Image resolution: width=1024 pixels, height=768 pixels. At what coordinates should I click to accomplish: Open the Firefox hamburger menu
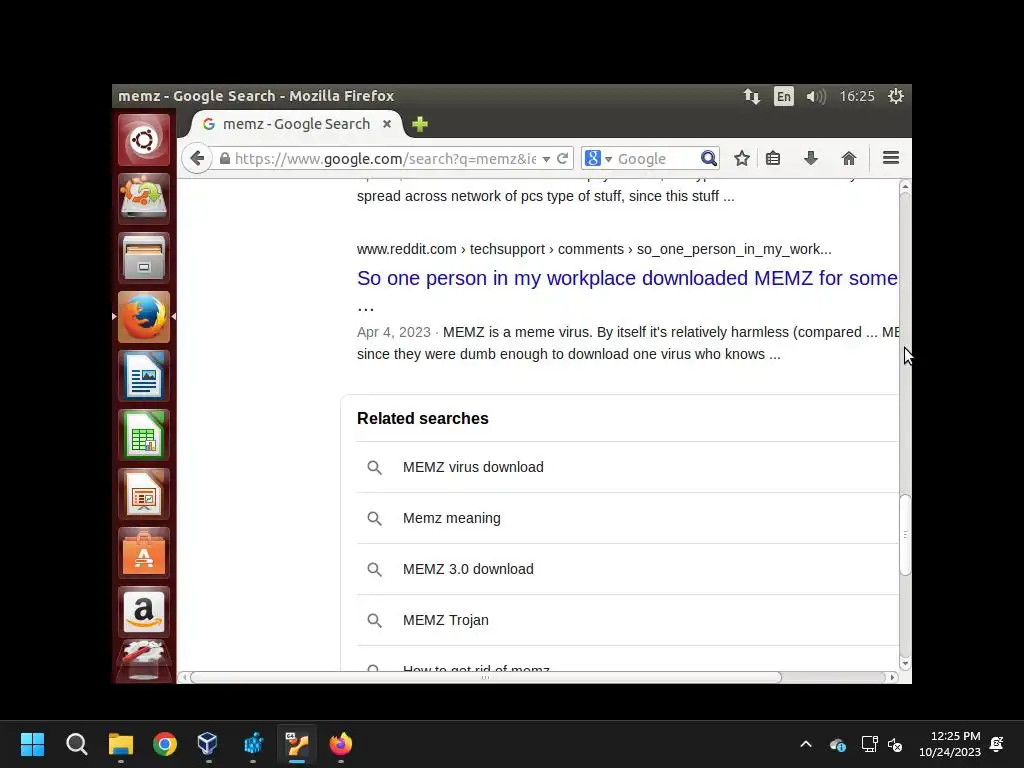[891, 158]
